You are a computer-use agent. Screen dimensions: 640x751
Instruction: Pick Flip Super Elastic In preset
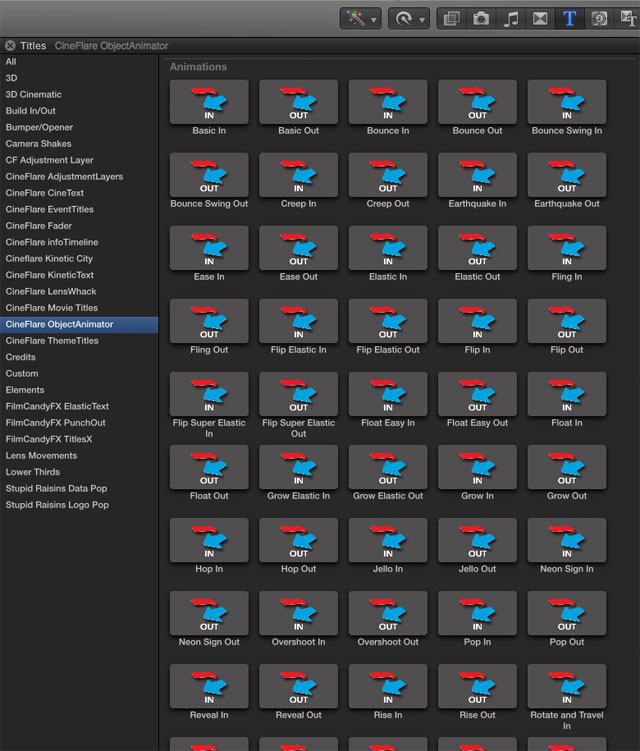pos(209,394)
